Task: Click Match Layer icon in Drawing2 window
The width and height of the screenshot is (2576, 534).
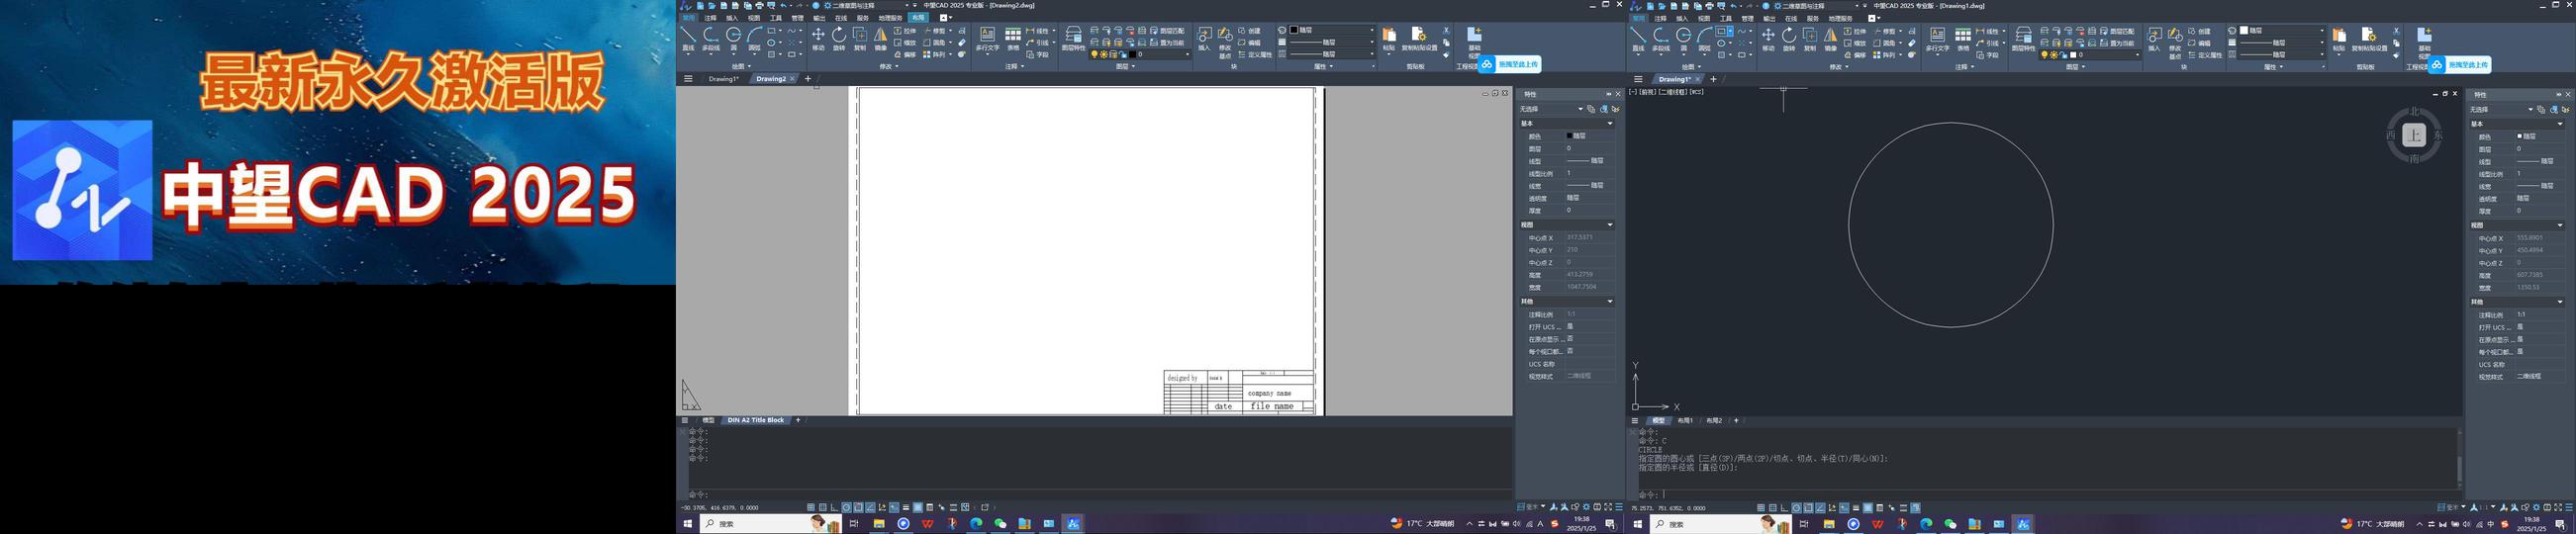Action: coord(1168,31)
